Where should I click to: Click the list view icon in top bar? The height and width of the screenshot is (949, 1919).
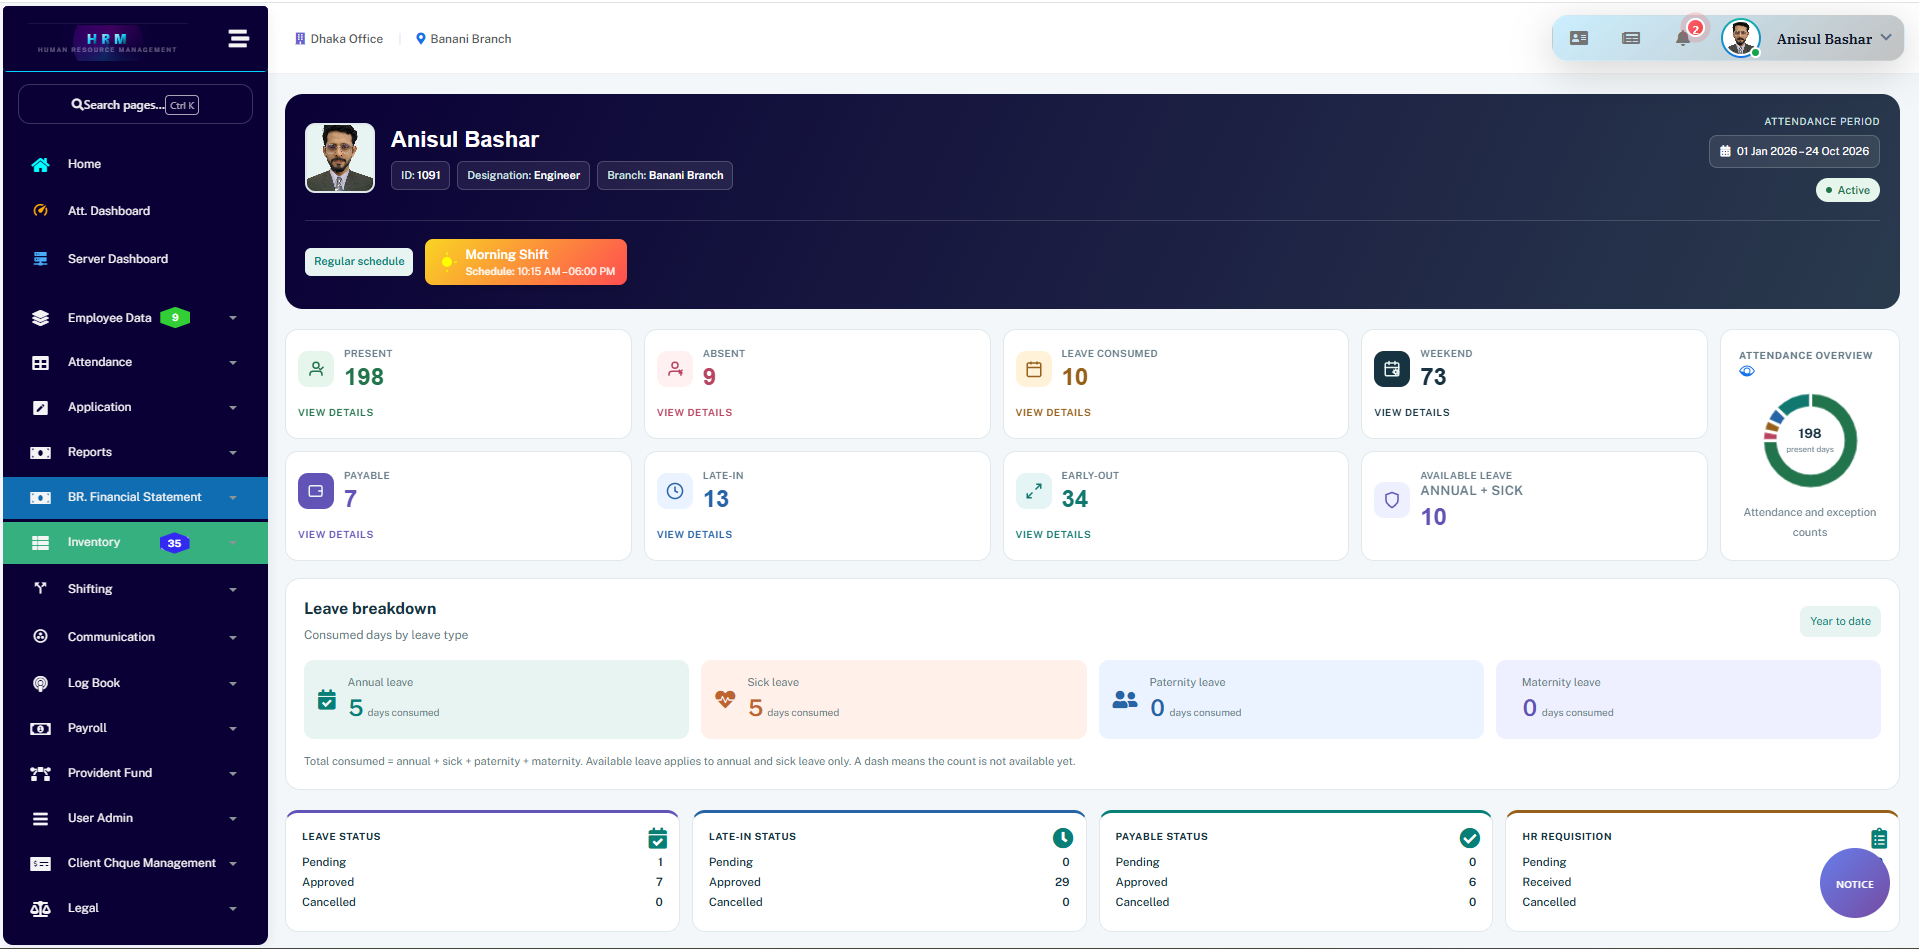1631,38
